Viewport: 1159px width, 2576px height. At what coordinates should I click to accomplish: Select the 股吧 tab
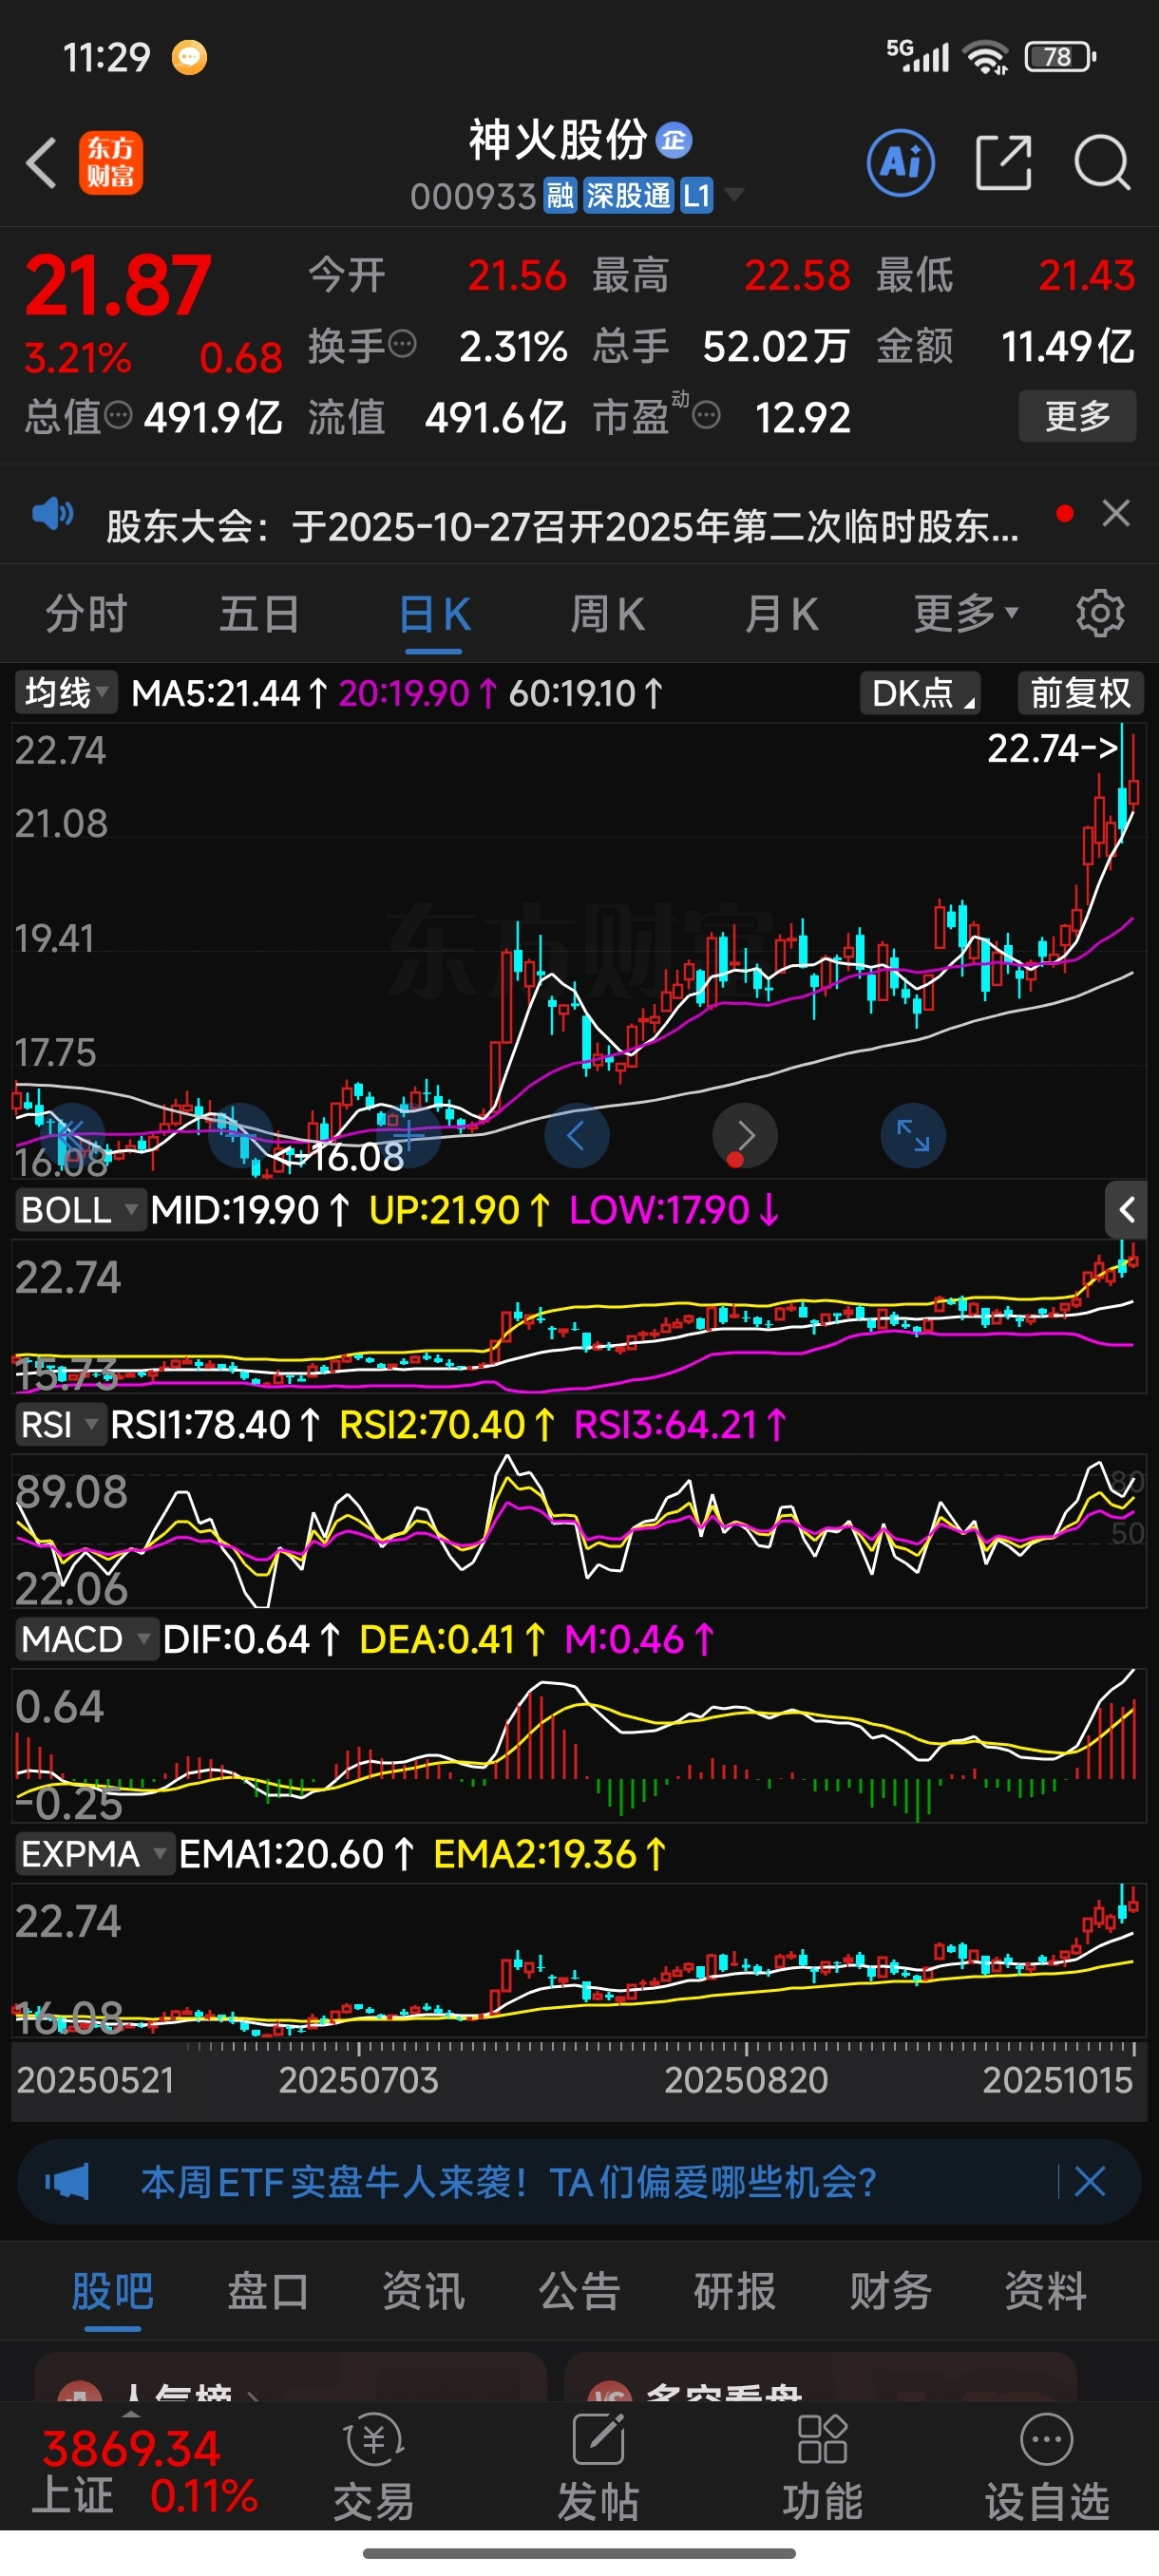(112, 2290)
